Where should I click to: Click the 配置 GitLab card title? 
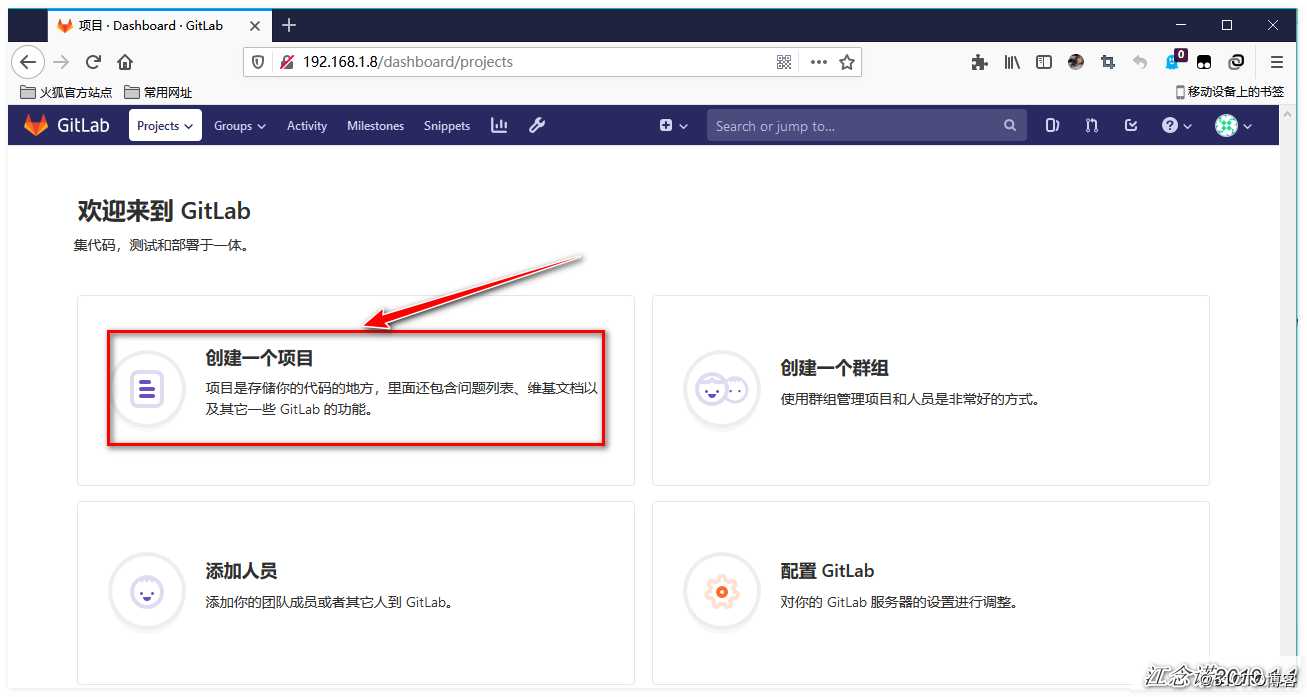pos(827,571)
